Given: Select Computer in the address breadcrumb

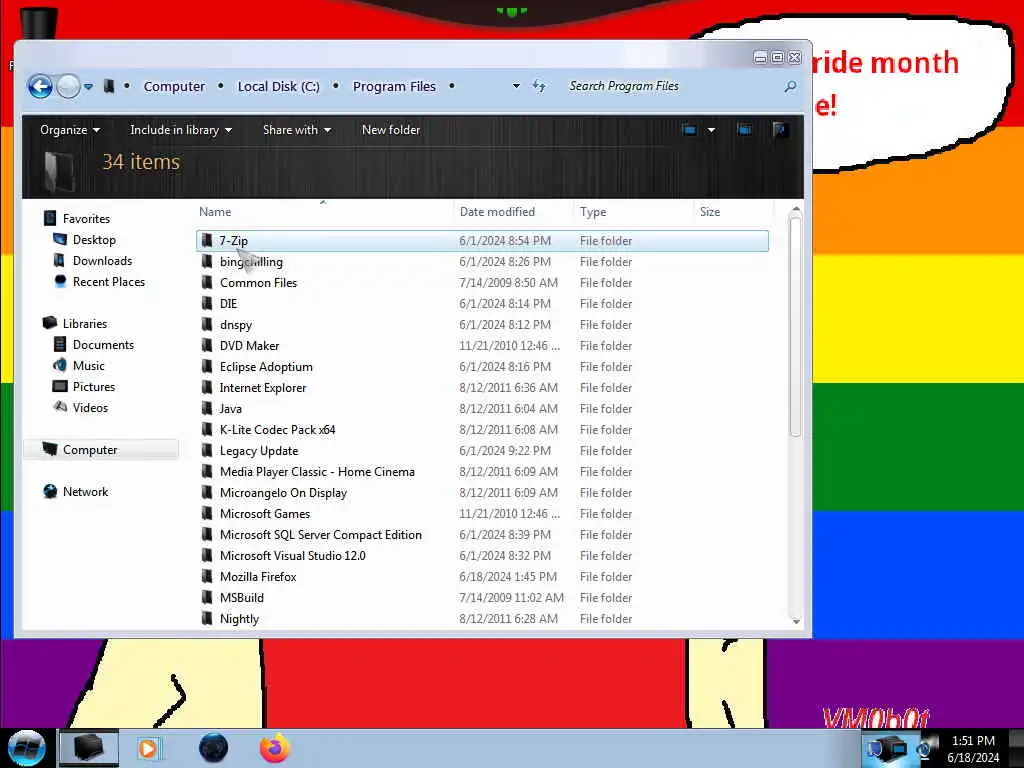Looking at the screenshot, I should (x=174, y=86).
